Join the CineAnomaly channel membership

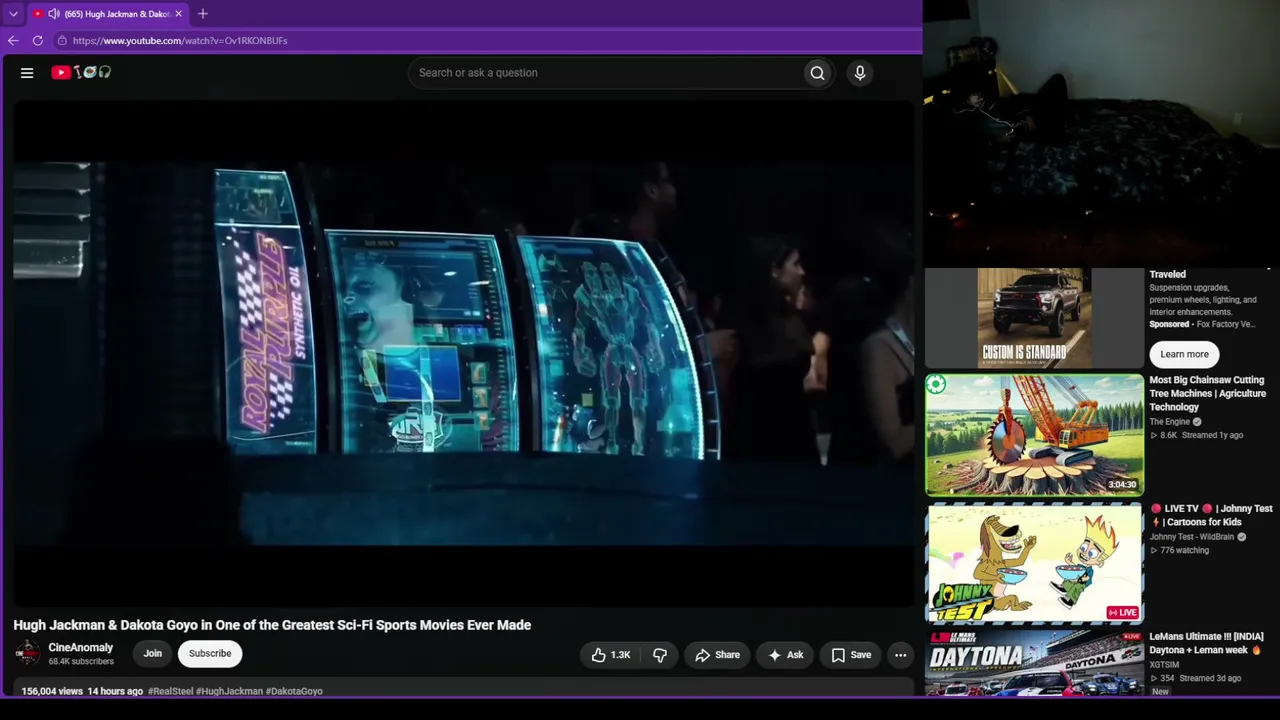point(152,654)
